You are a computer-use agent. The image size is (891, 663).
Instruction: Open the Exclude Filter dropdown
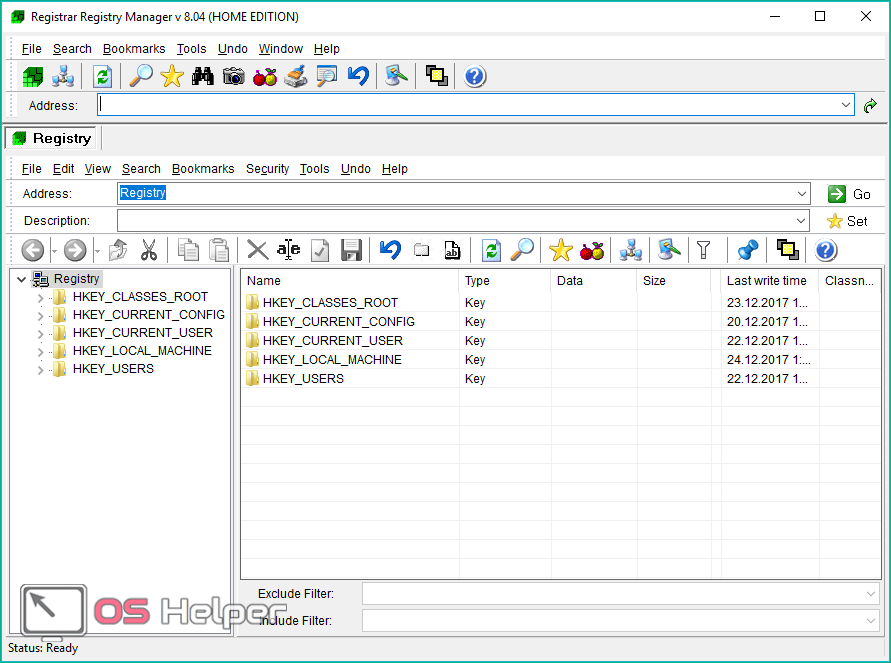click(871, 594)
